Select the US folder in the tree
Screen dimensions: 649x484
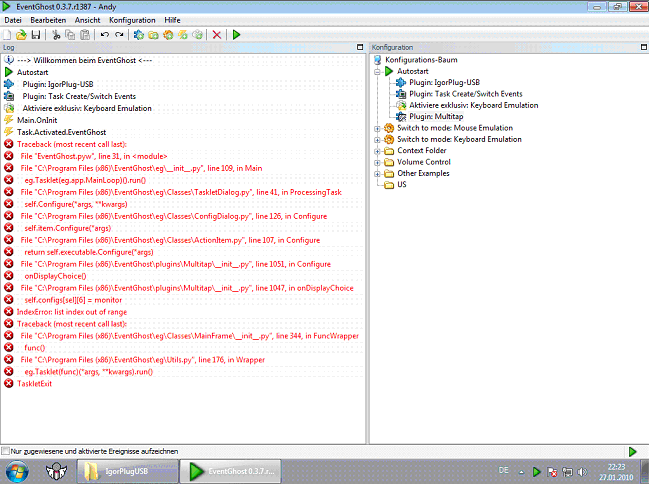(402, 185)
